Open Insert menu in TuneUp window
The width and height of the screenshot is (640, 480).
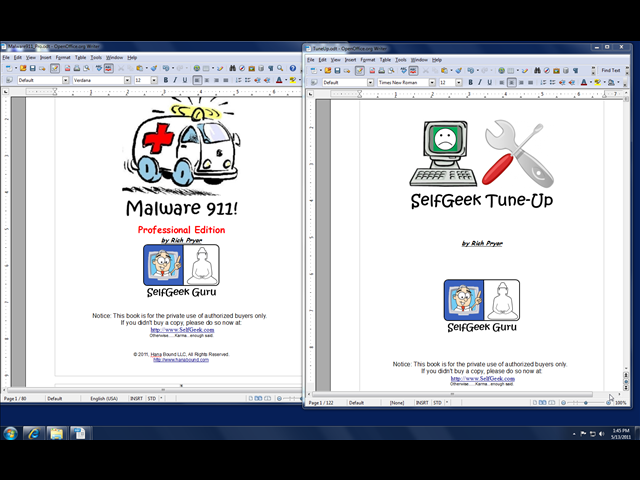tap(350, 60)
